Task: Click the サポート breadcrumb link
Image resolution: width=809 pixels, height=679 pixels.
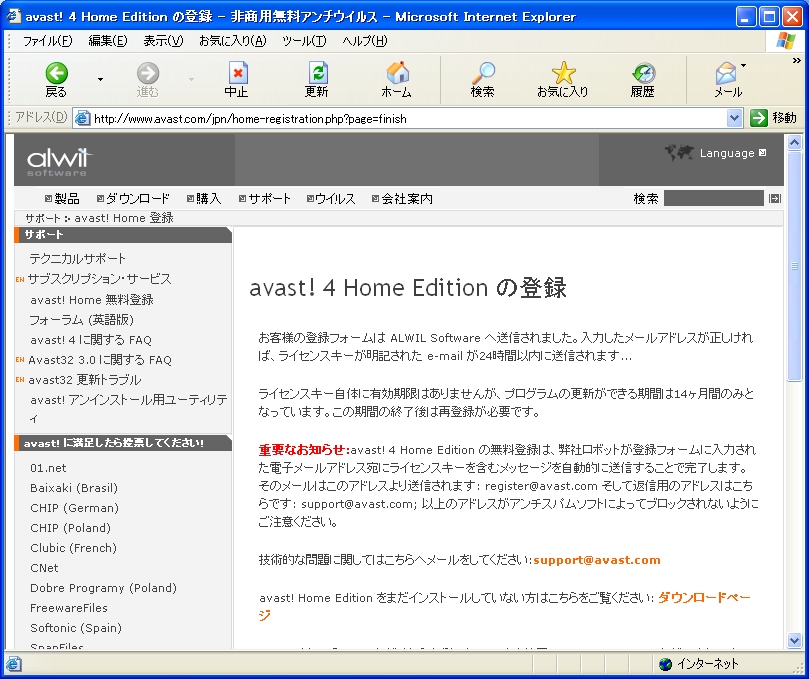Action: coord(43,218)
